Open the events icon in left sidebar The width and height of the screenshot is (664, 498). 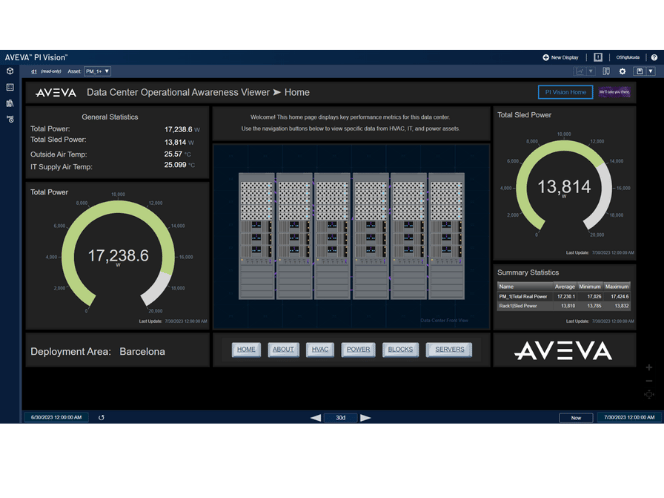tap(10, 119)
